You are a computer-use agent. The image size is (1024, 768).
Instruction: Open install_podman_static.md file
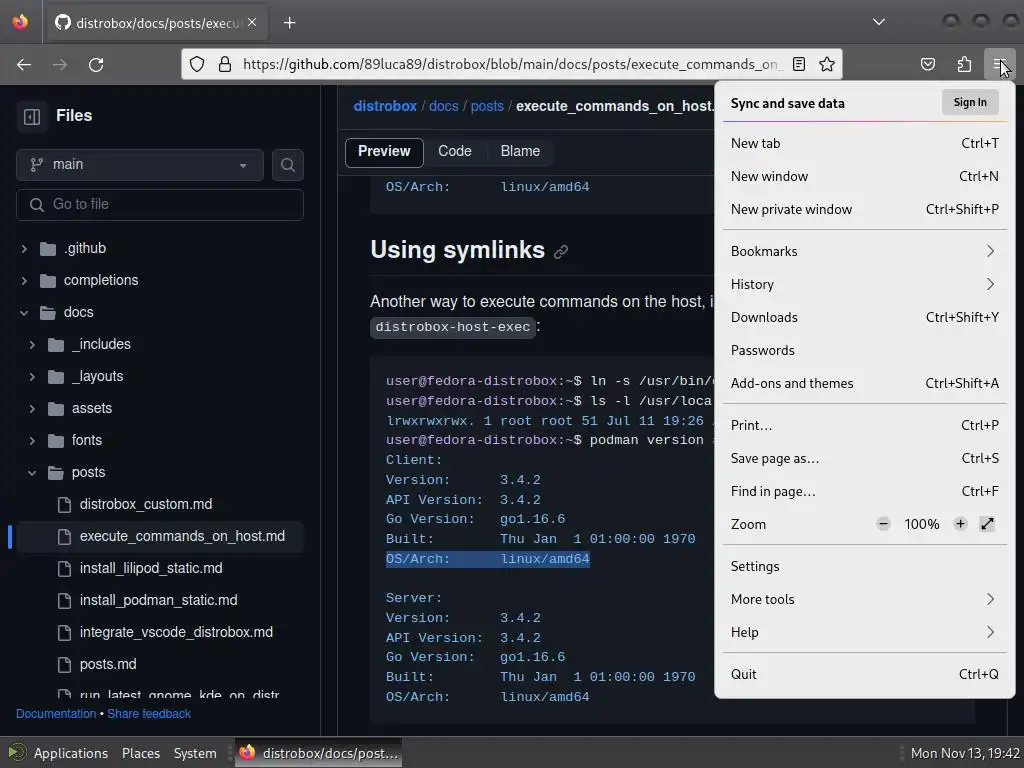point(160,600)
